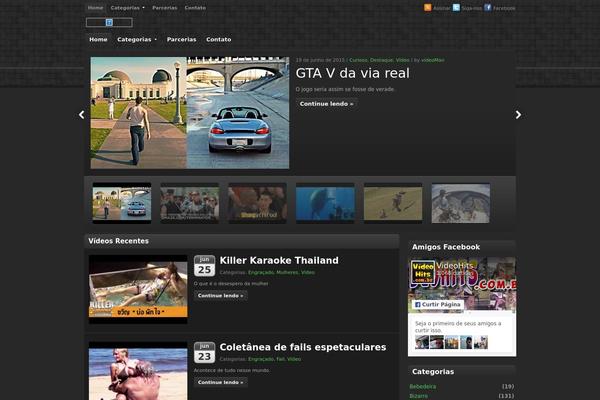Image resolution: width=600 pixels, height=400 pixels.
Task: Go to next featured slide arrow
Action: click(x=518, y=114)
